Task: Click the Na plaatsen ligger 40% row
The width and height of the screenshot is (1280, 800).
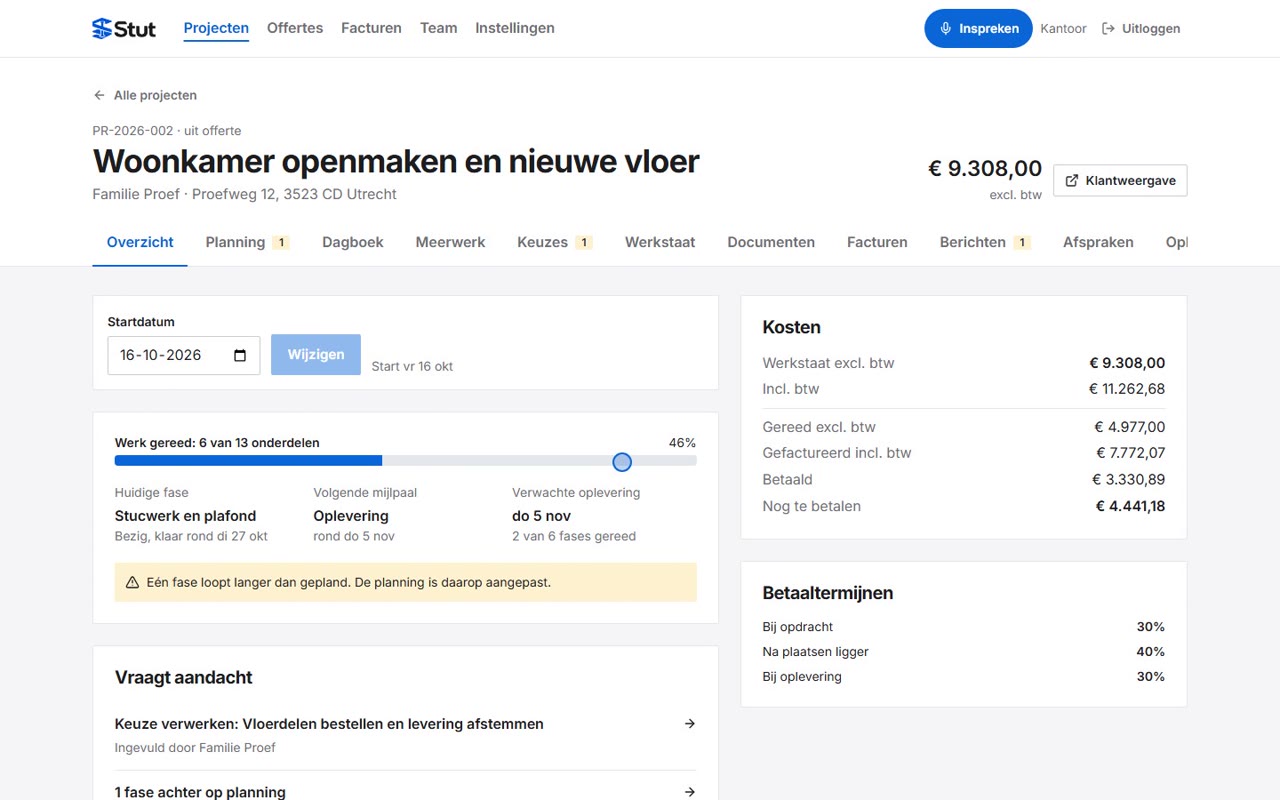Action: [x=964, y=652]
